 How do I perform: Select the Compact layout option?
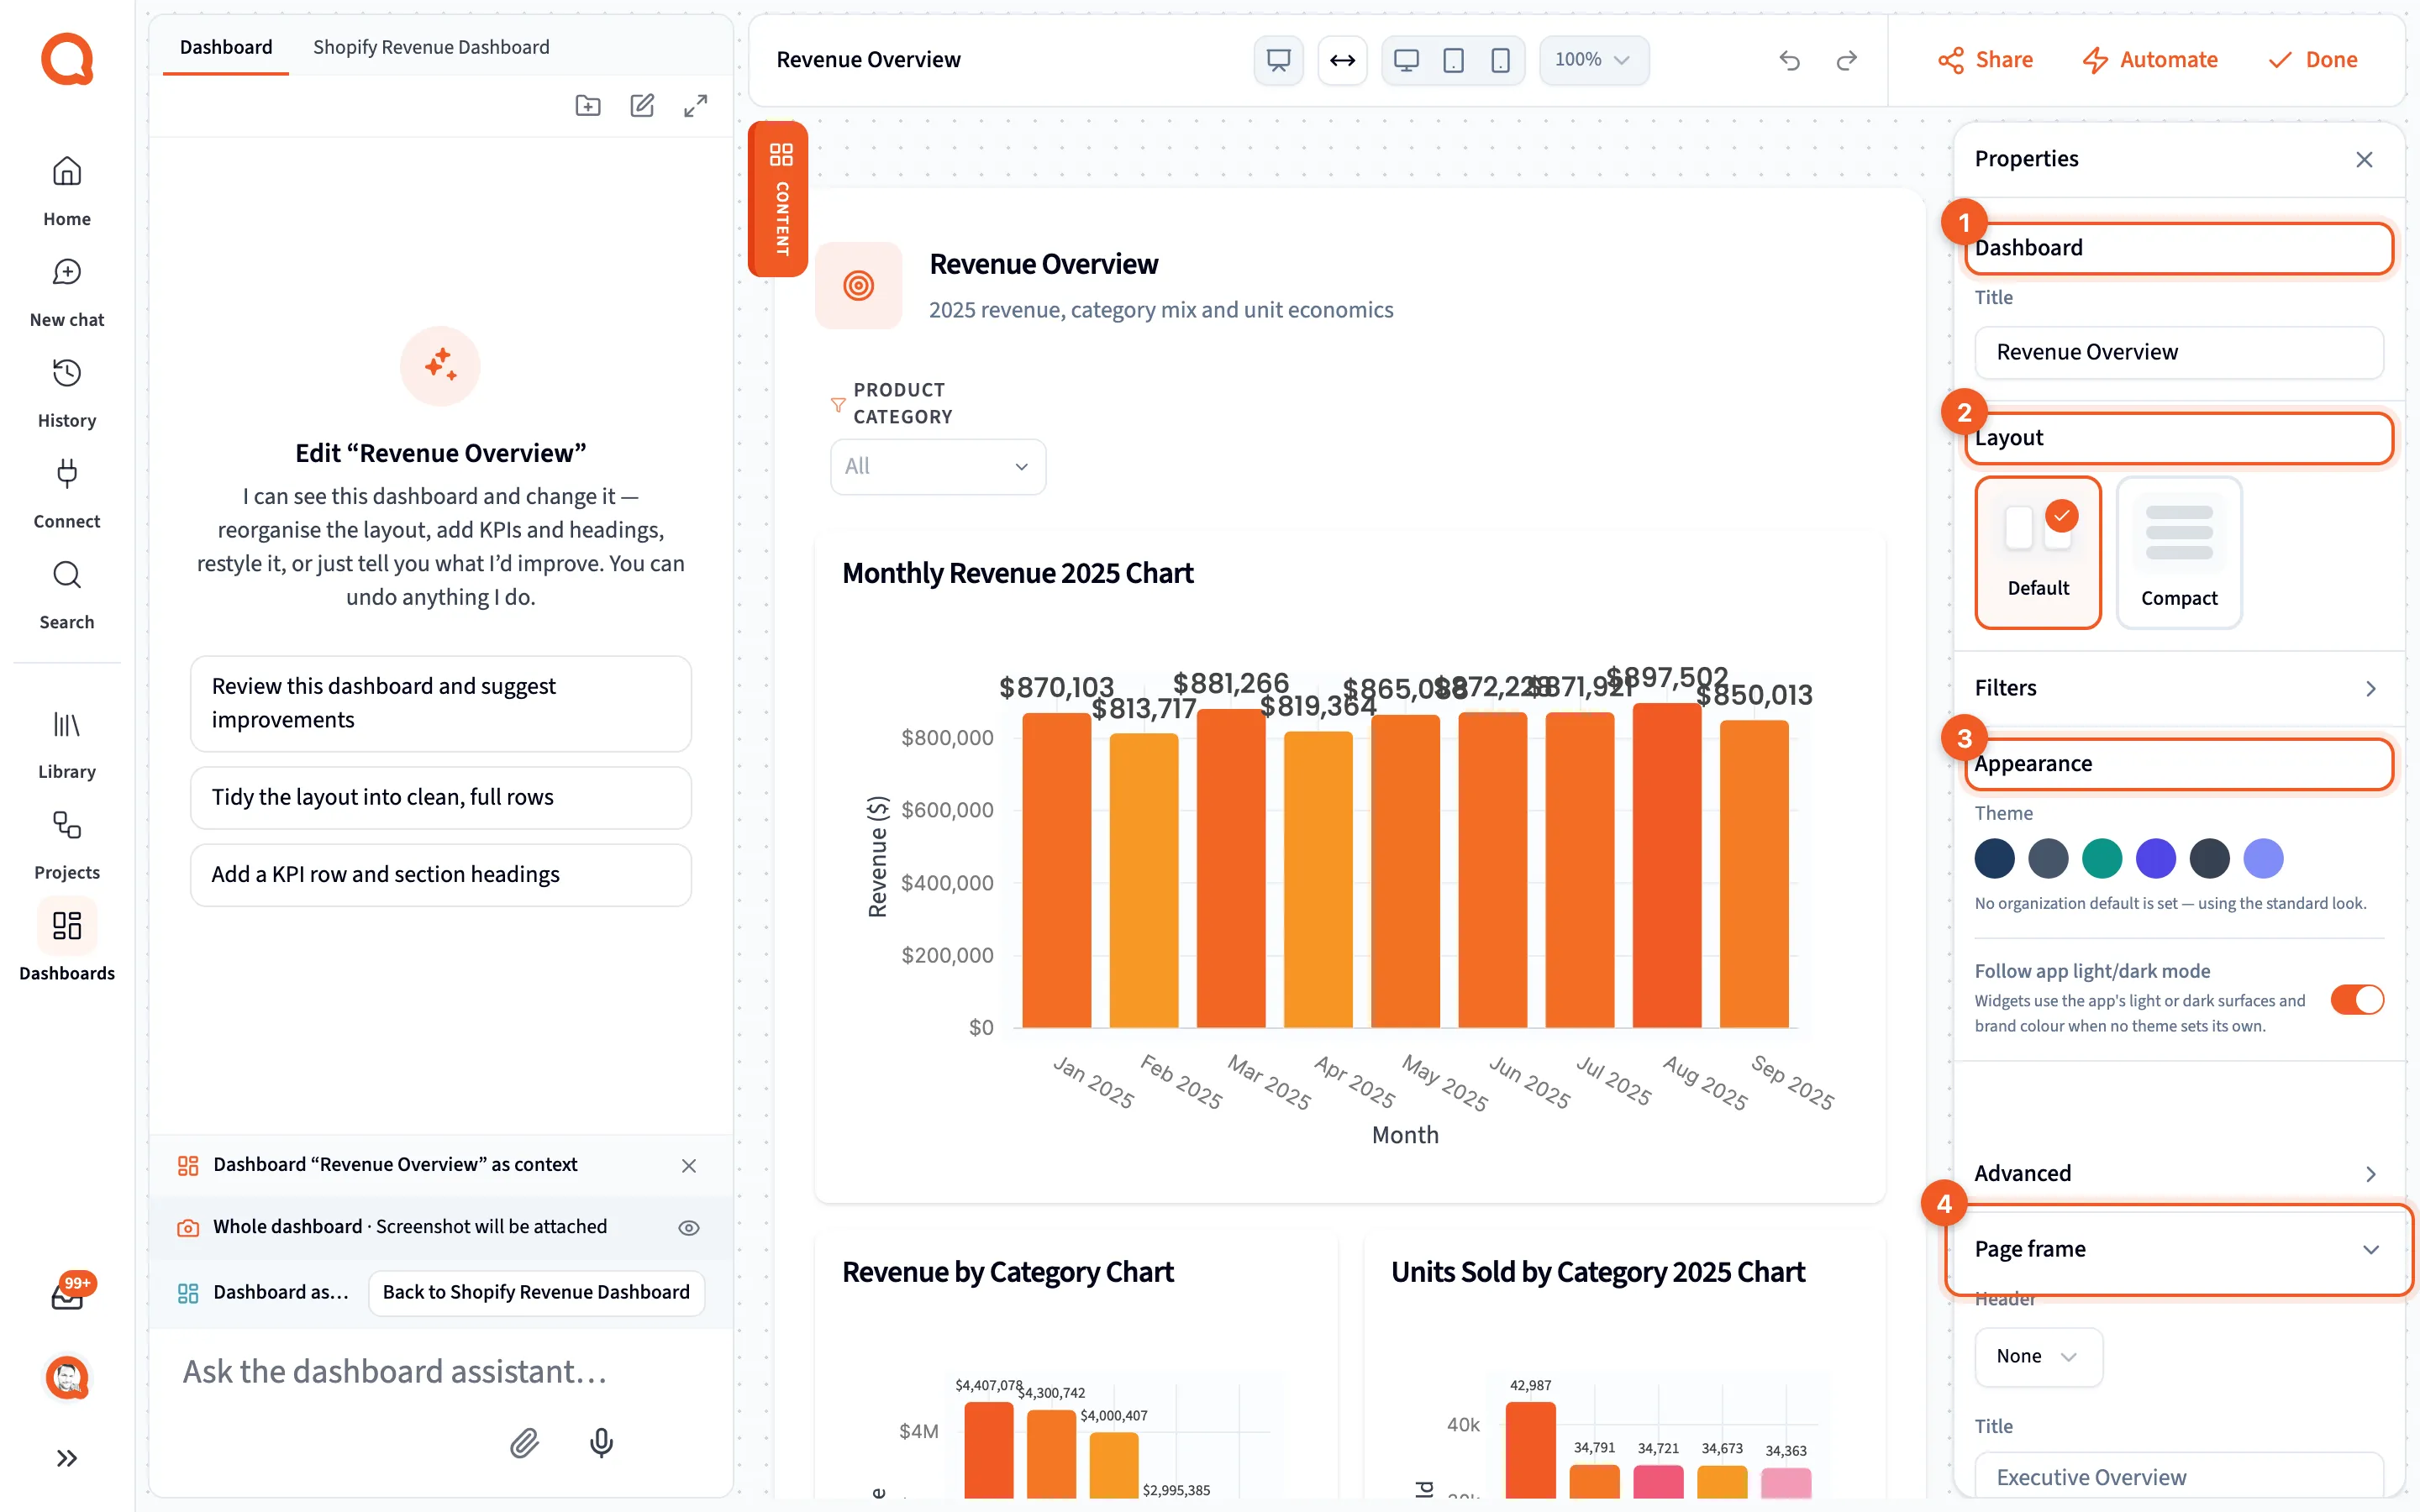coord(2179,552)
